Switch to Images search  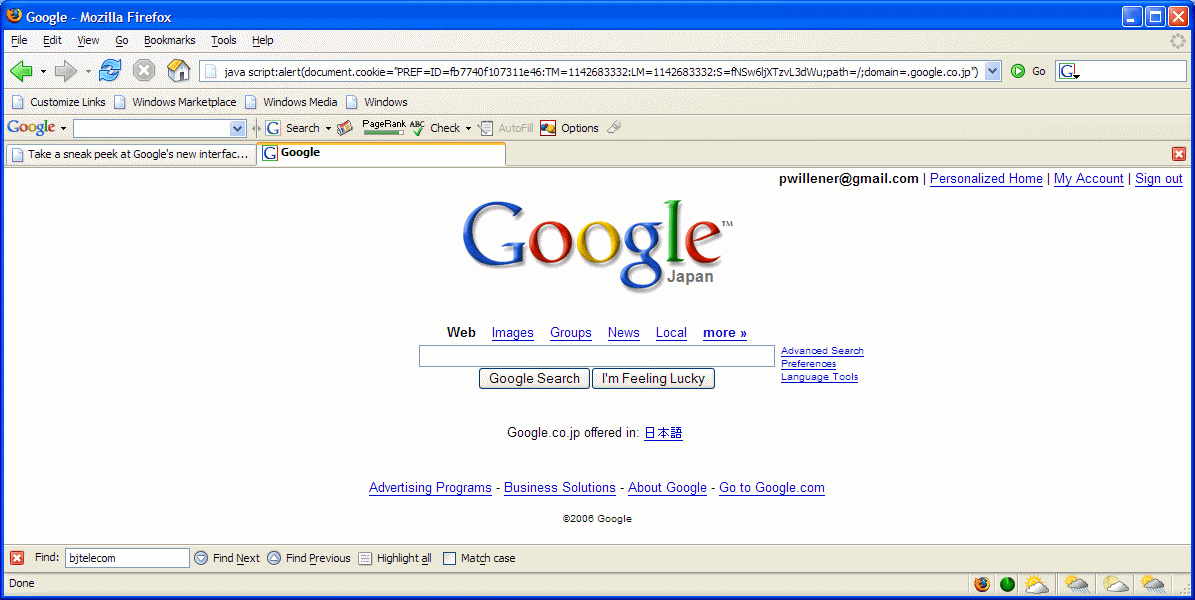coord(512,332)
